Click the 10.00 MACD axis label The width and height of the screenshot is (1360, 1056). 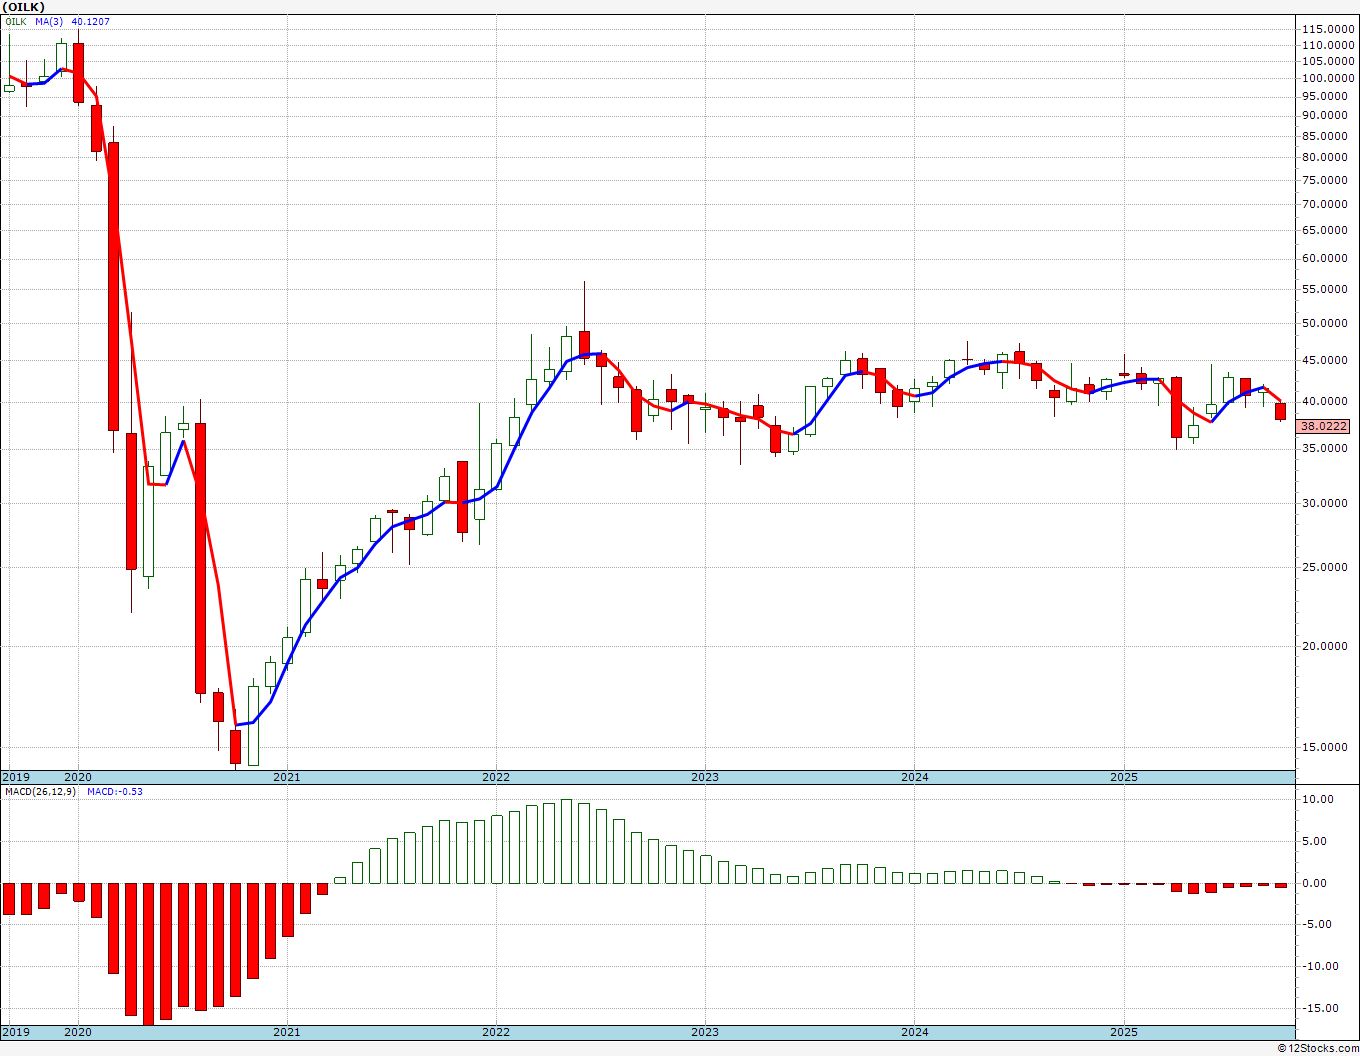click(1319, 799)
